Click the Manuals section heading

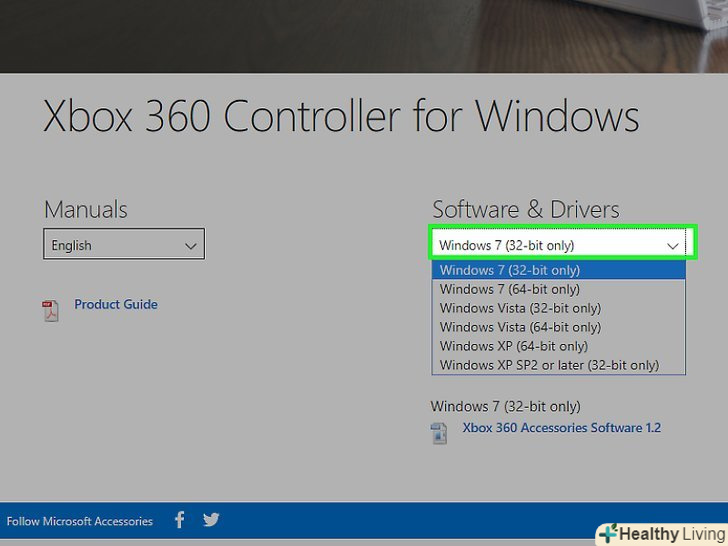tap(85, 209)
